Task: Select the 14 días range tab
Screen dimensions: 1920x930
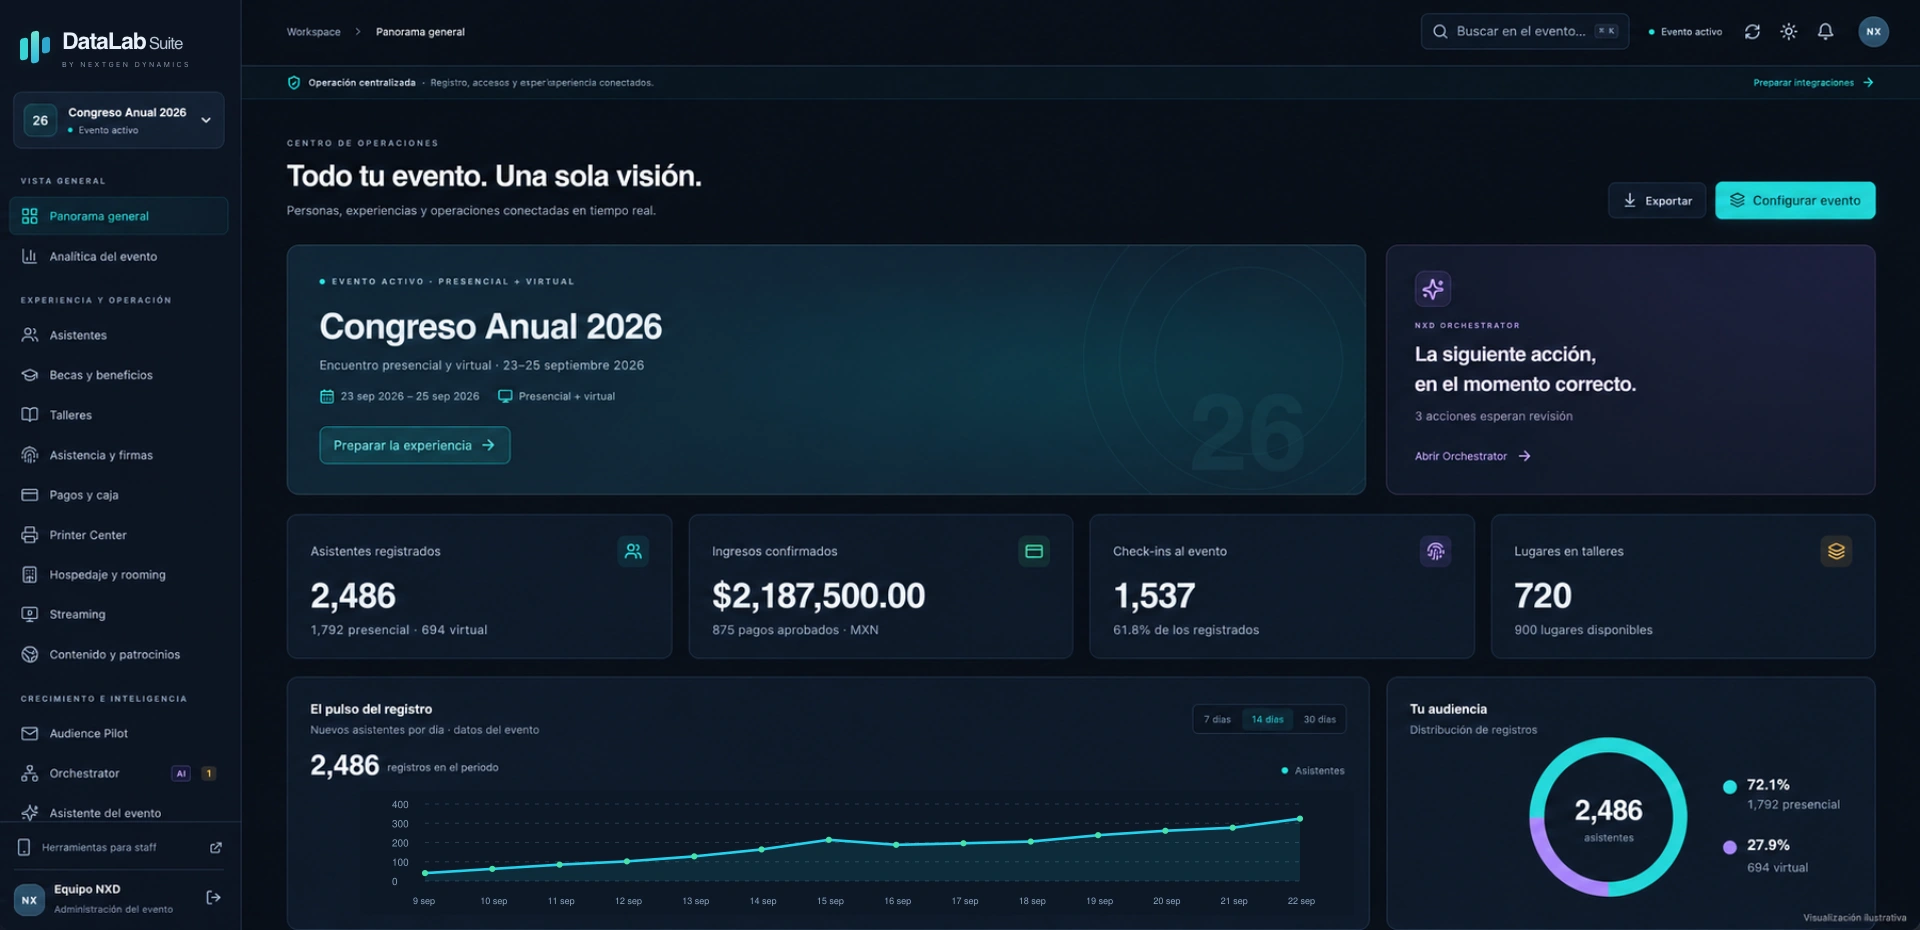Action: pos(1267,719)
